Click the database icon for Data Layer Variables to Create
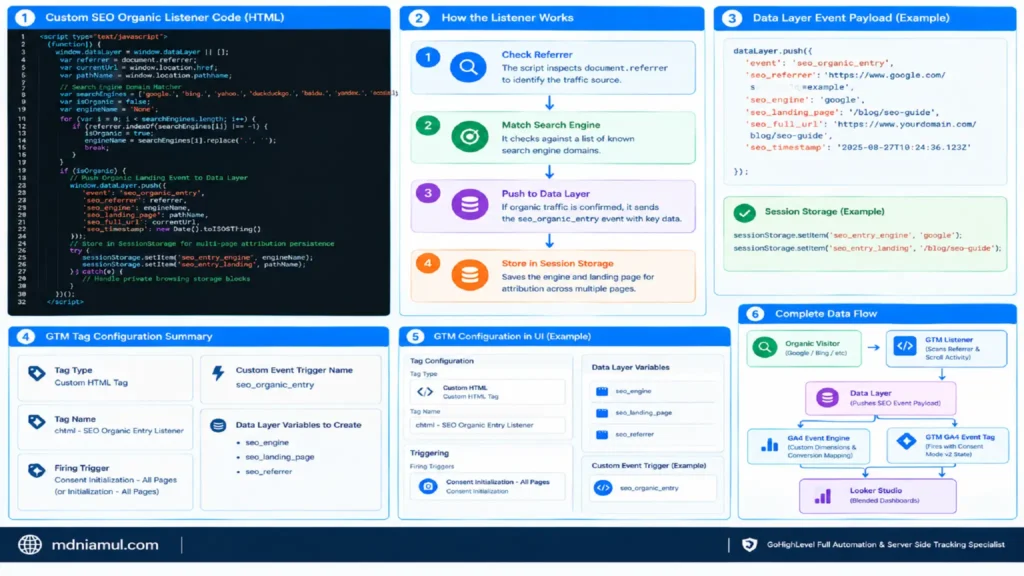1024x576 pixels. click(218, 426)
